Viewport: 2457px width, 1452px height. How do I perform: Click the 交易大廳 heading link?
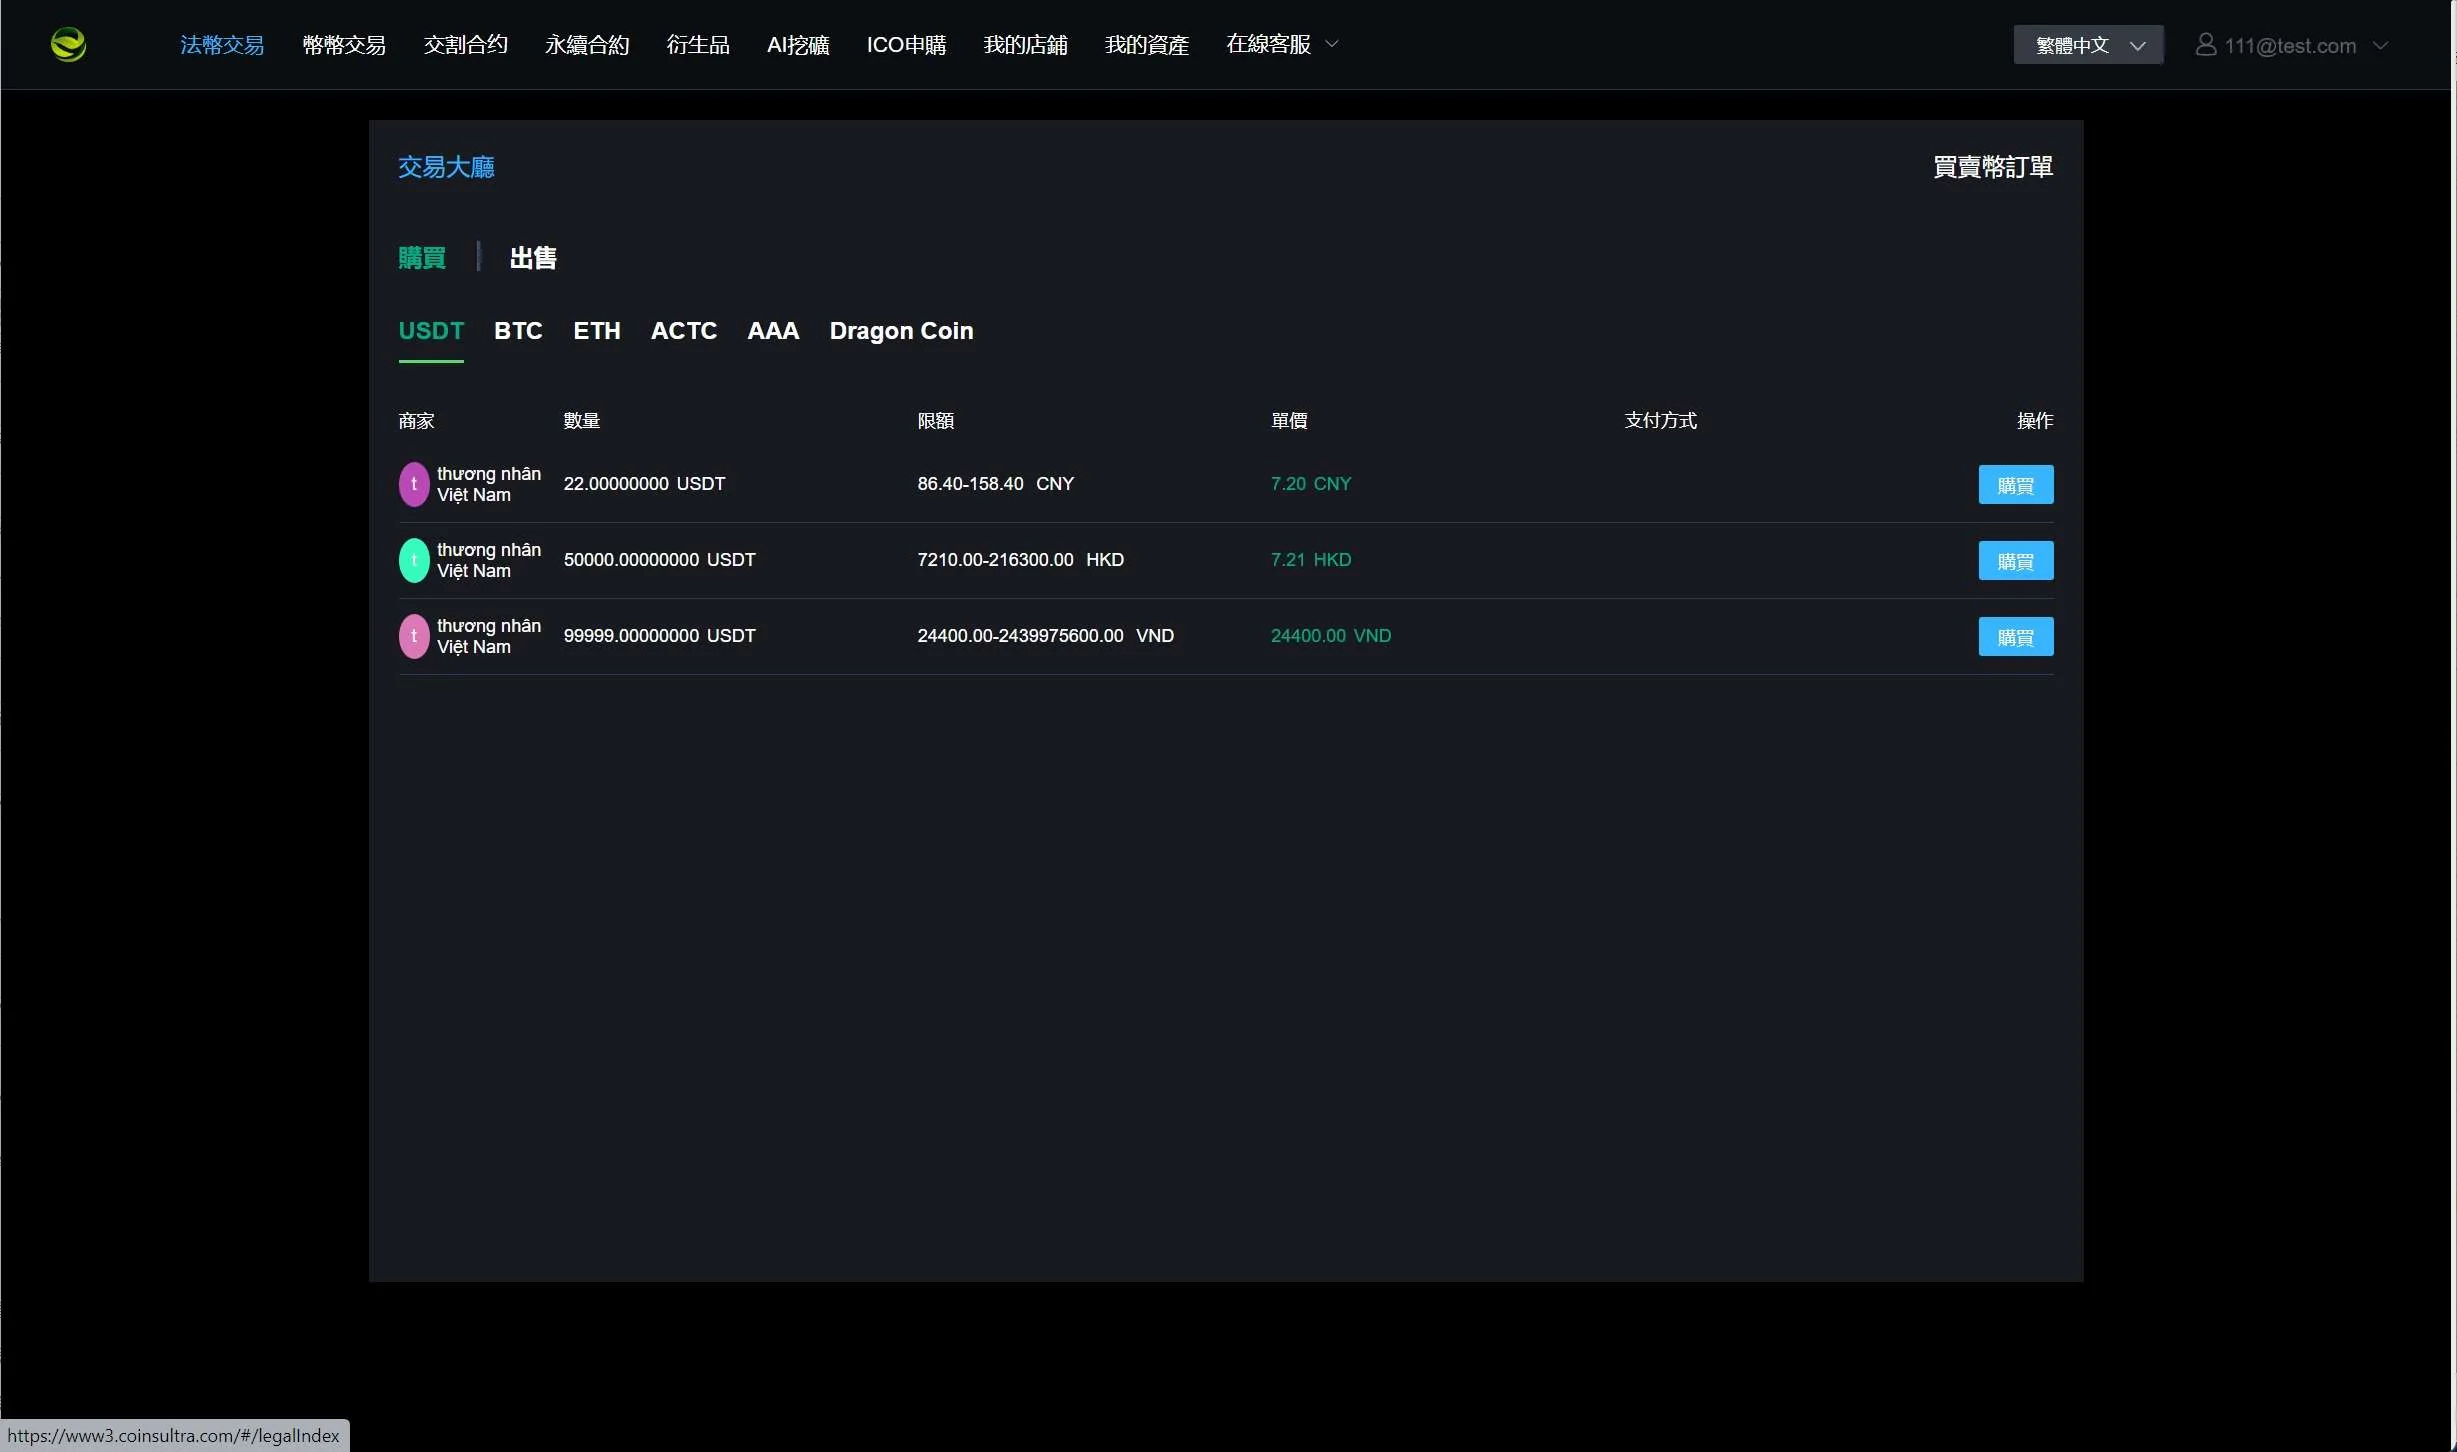point(446,167)
